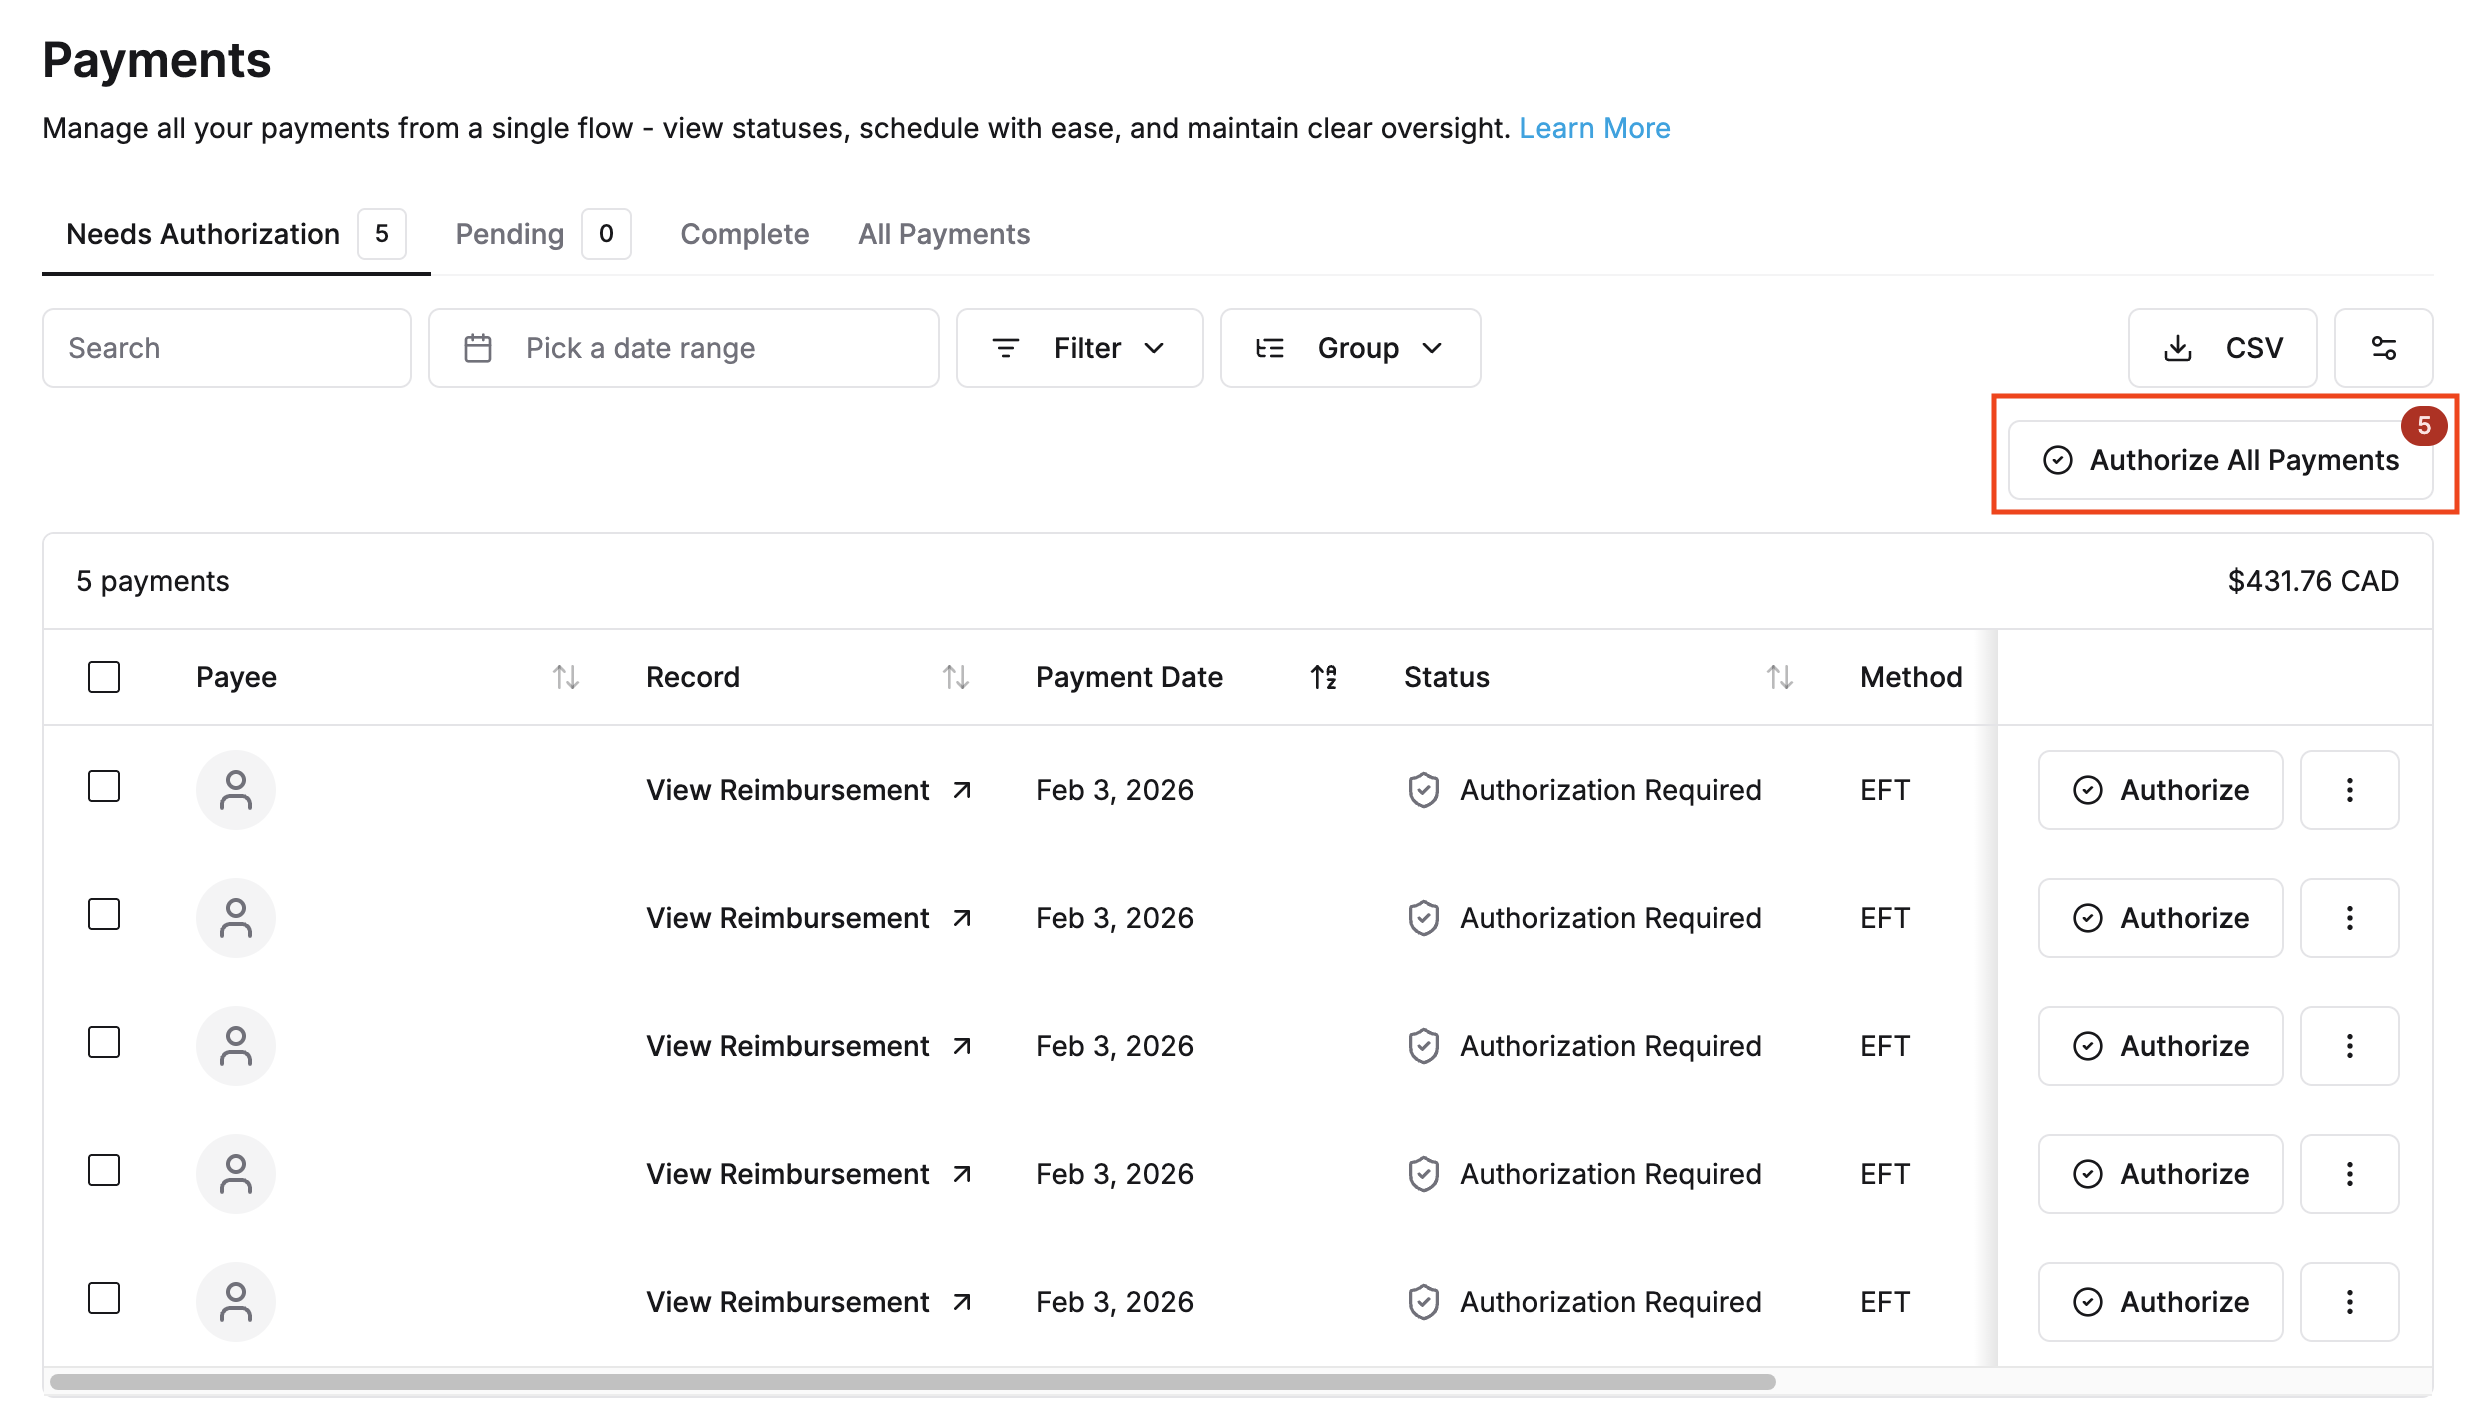Screen dimensions: 2476x1414
Task: Sort by Status column arrows
Action: point(1779,677)
